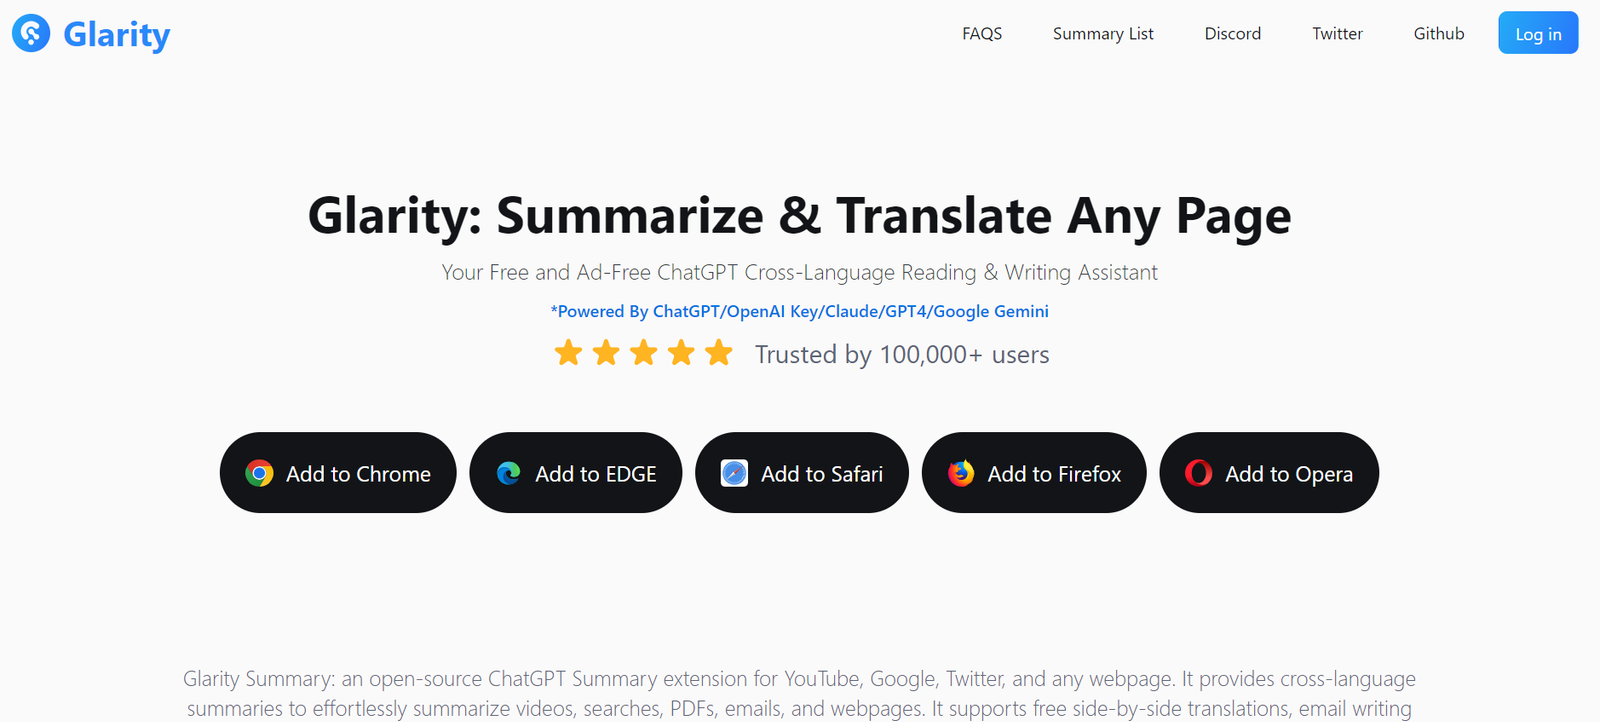The image size is (1600, 722).
Task: Click the Add to Chrome label
Action: pos(358,474)
